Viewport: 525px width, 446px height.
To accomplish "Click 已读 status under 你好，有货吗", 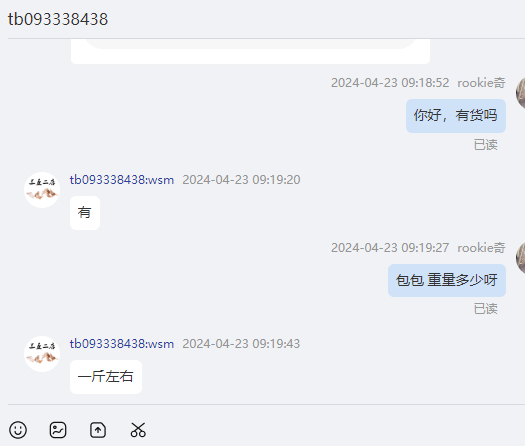I will 485,145.
